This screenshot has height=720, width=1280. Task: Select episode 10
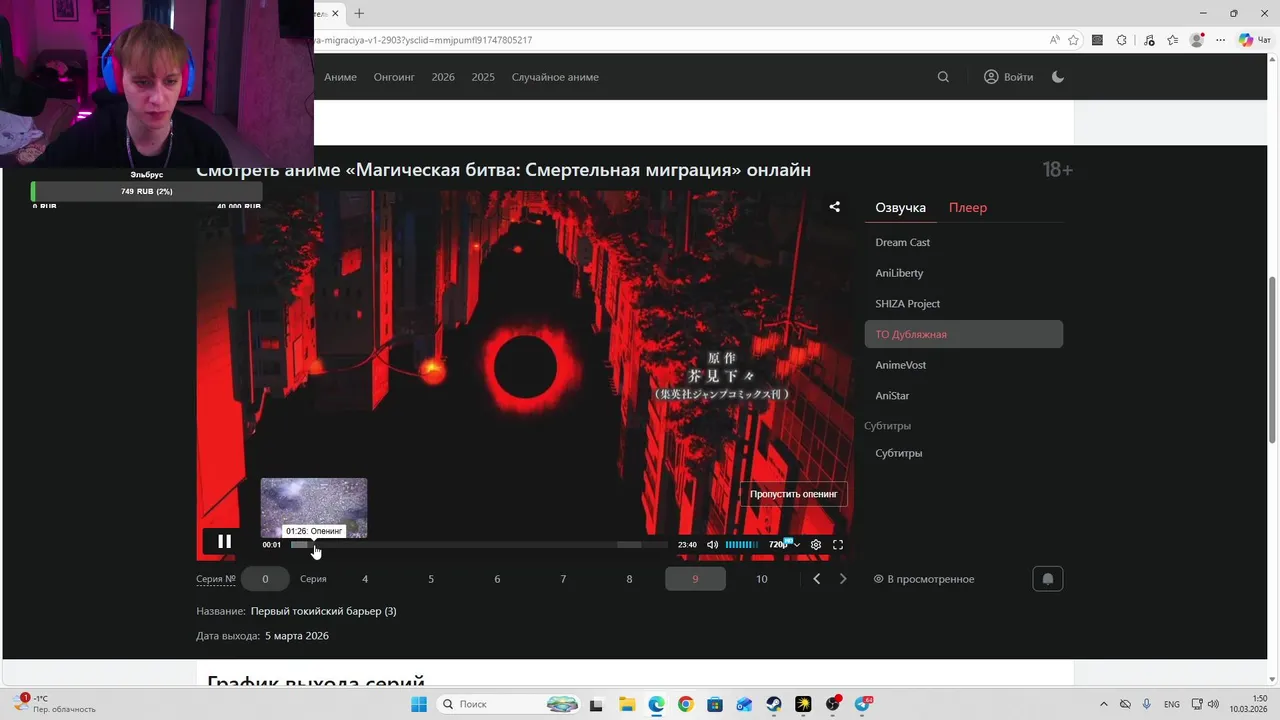click(762, 579)
